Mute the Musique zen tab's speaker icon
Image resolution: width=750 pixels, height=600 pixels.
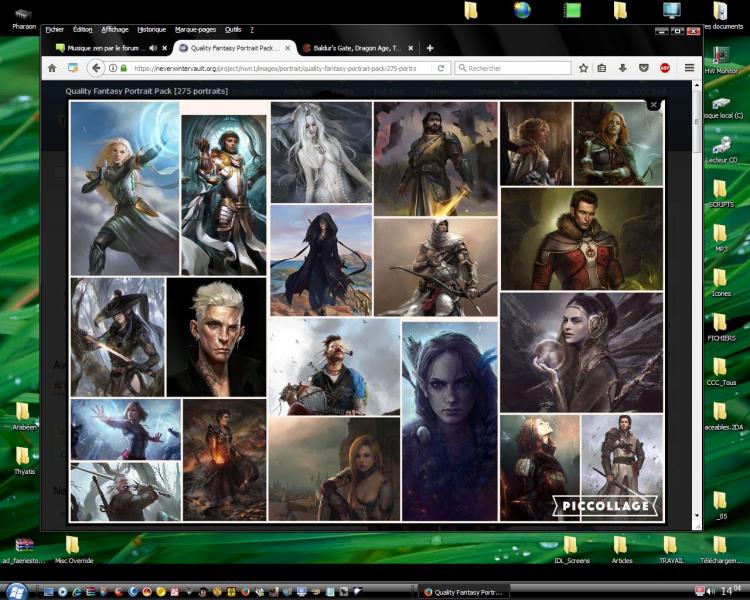tap(153, 48)
